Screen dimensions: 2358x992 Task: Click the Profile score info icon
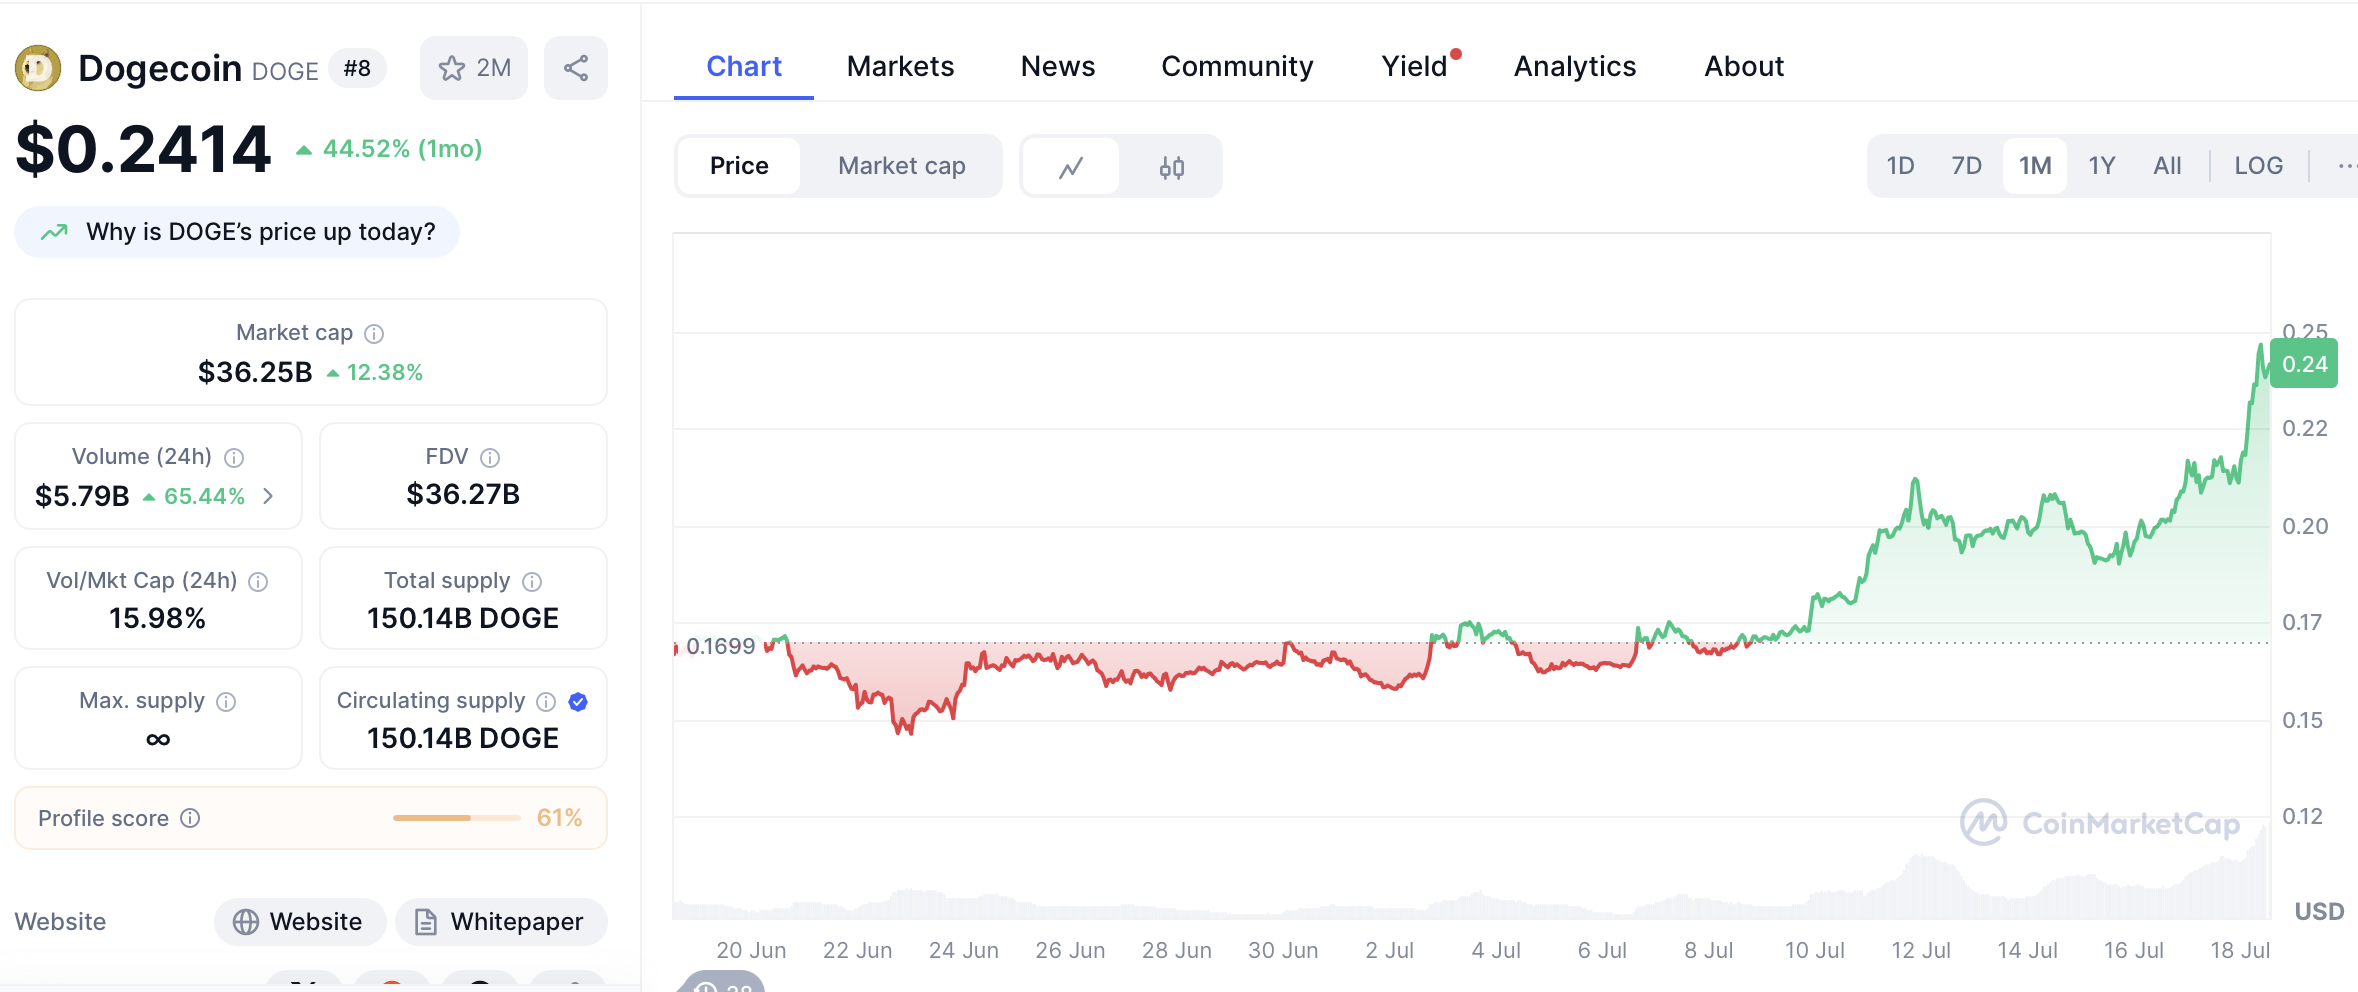tap(190, 818)
